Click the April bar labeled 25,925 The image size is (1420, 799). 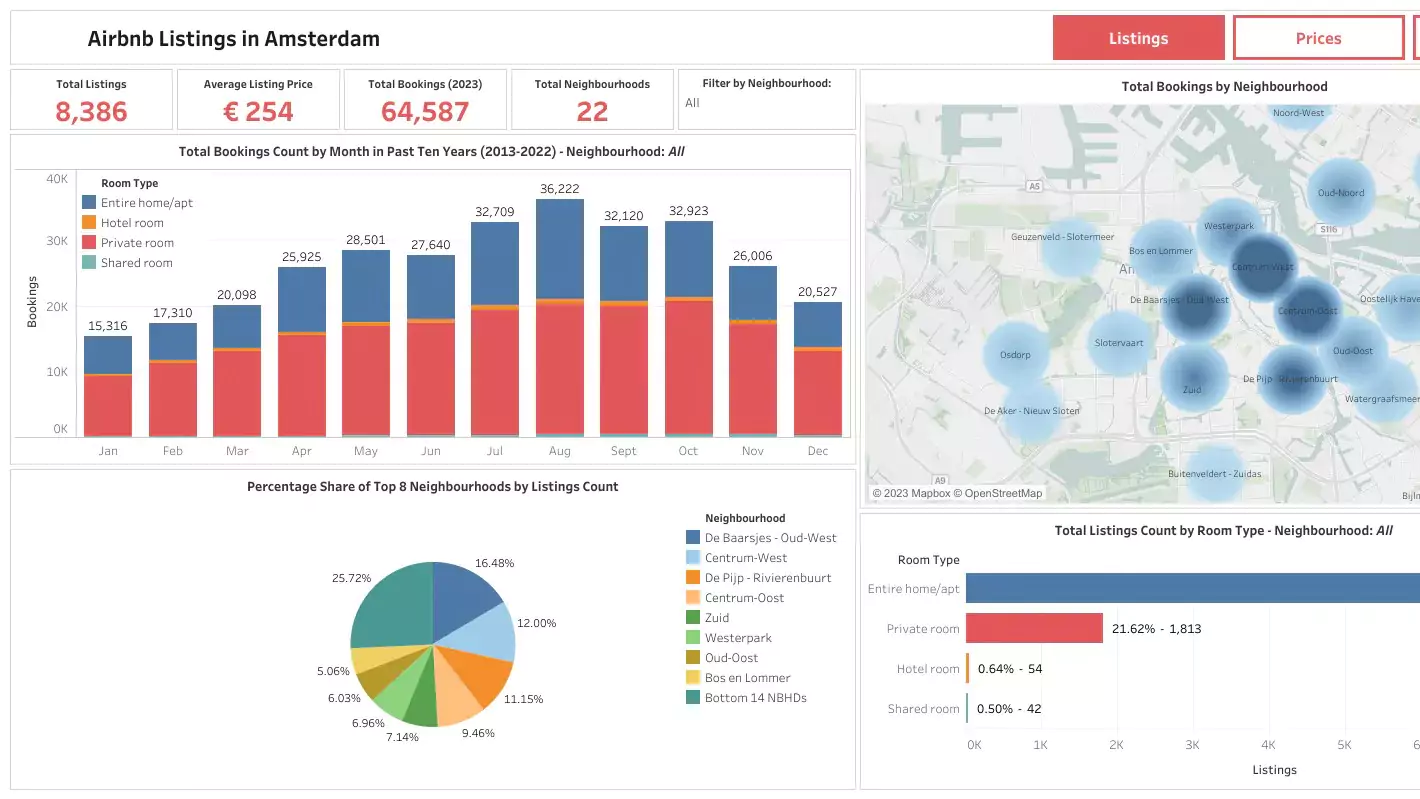302,352
